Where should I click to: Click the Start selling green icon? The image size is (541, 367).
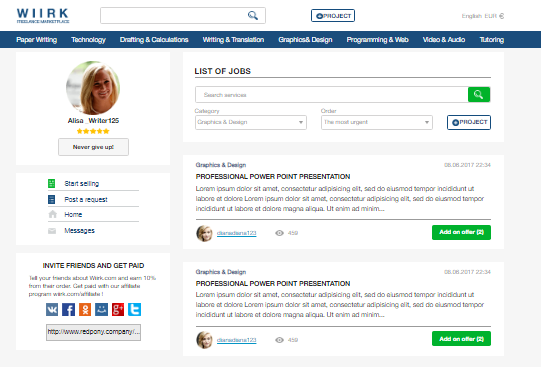[x=51, y=184]
